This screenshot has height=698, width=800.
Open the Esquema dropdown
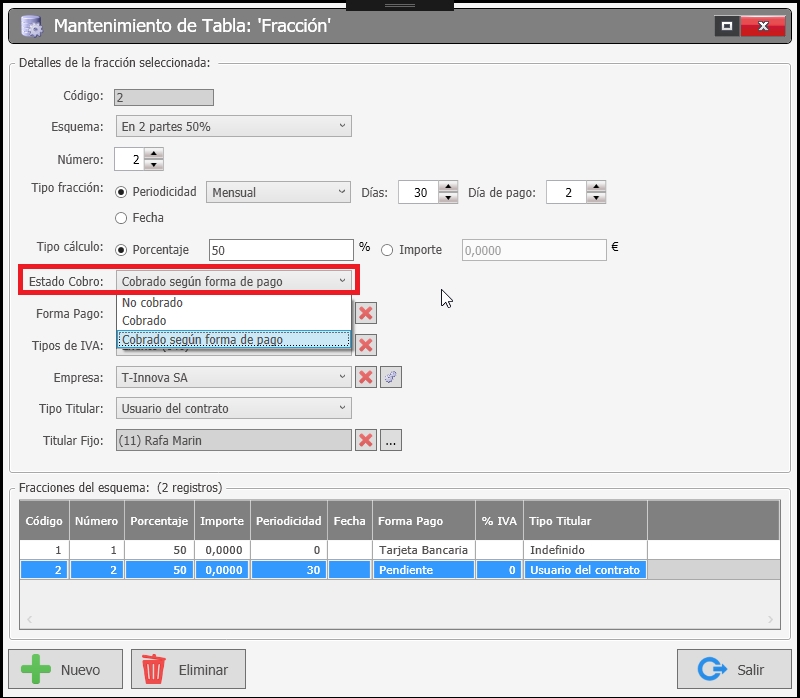tap(234, 126)
